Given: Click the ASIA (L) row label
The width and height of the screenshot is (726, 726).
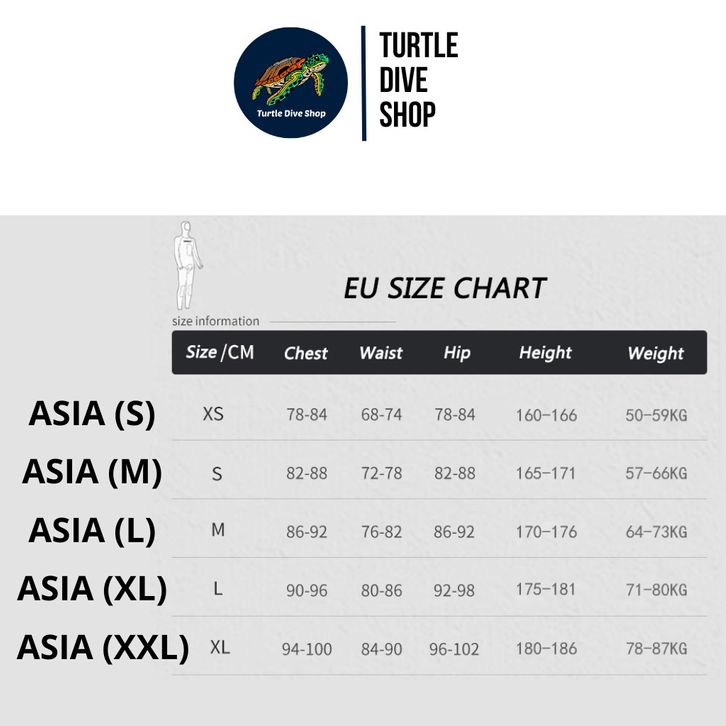Looking at the screenshot, I should click(x=92, y=530).
